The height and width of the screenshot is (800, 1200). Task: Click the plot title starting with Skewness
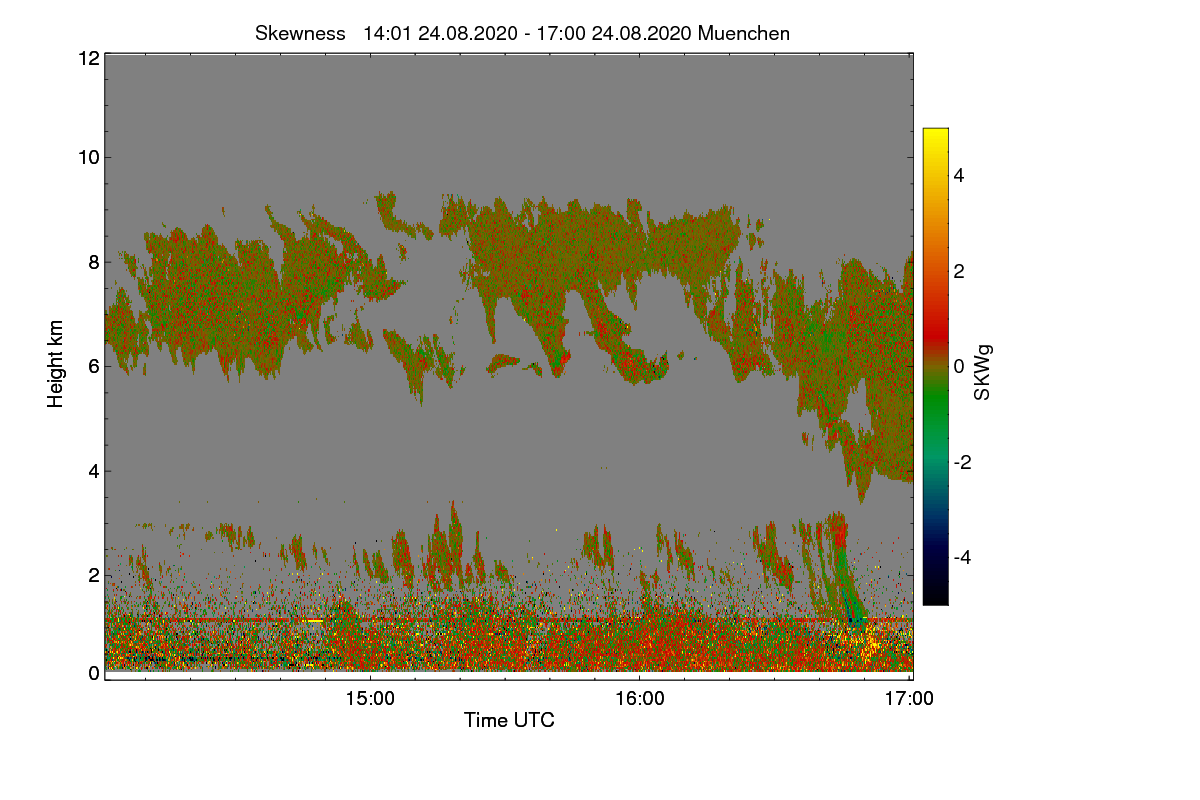pos(522,33)
